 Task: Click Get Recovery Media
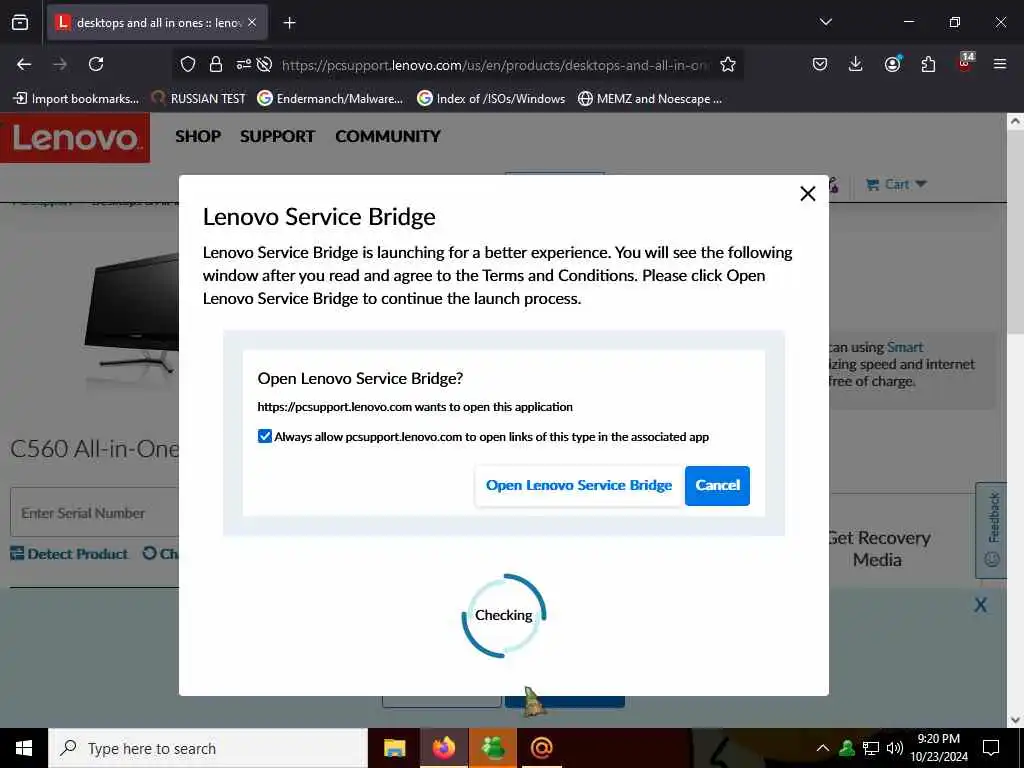point(878,549)
